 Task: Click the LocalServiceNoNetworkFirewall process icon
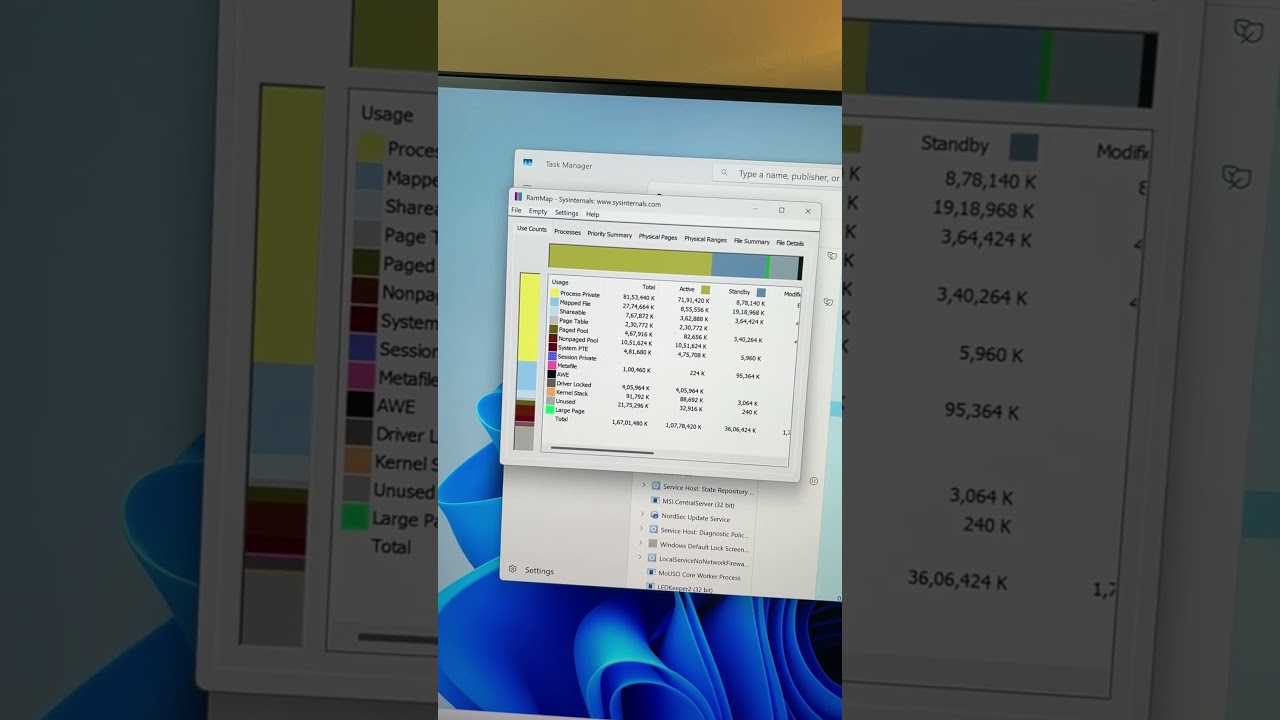point(652,559)
